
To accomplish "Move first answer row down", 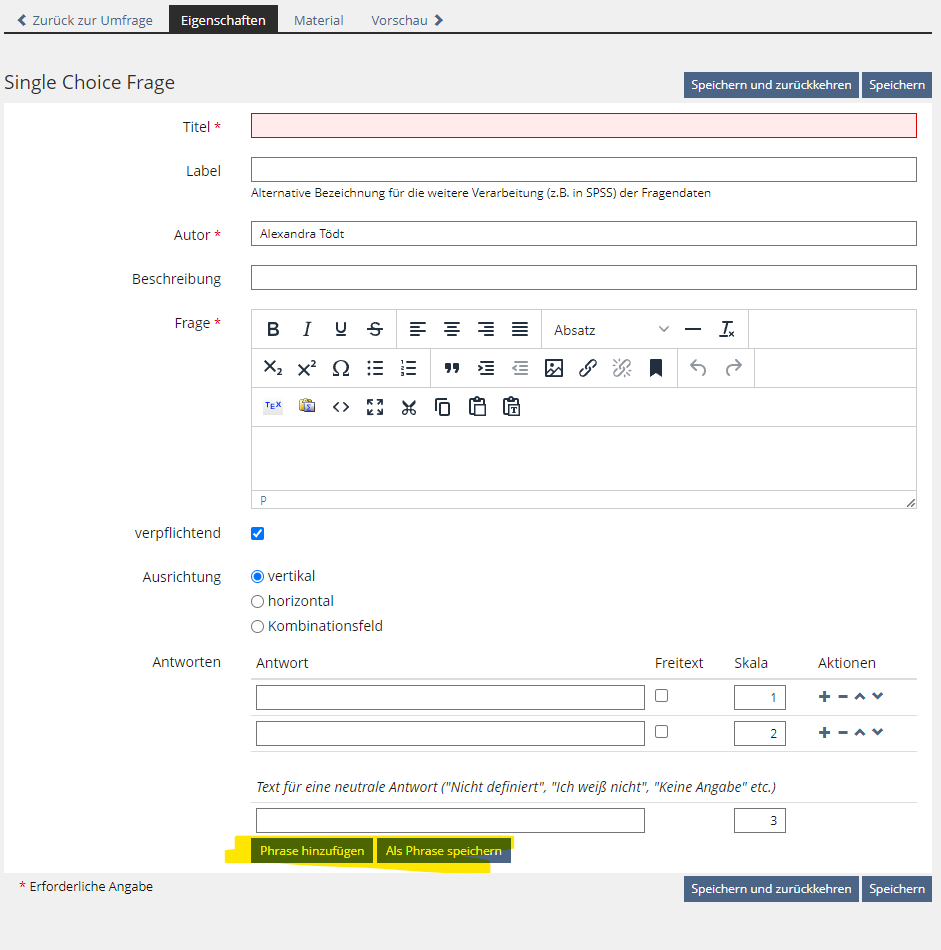I will pyautogui.click(x=877, y=696).
